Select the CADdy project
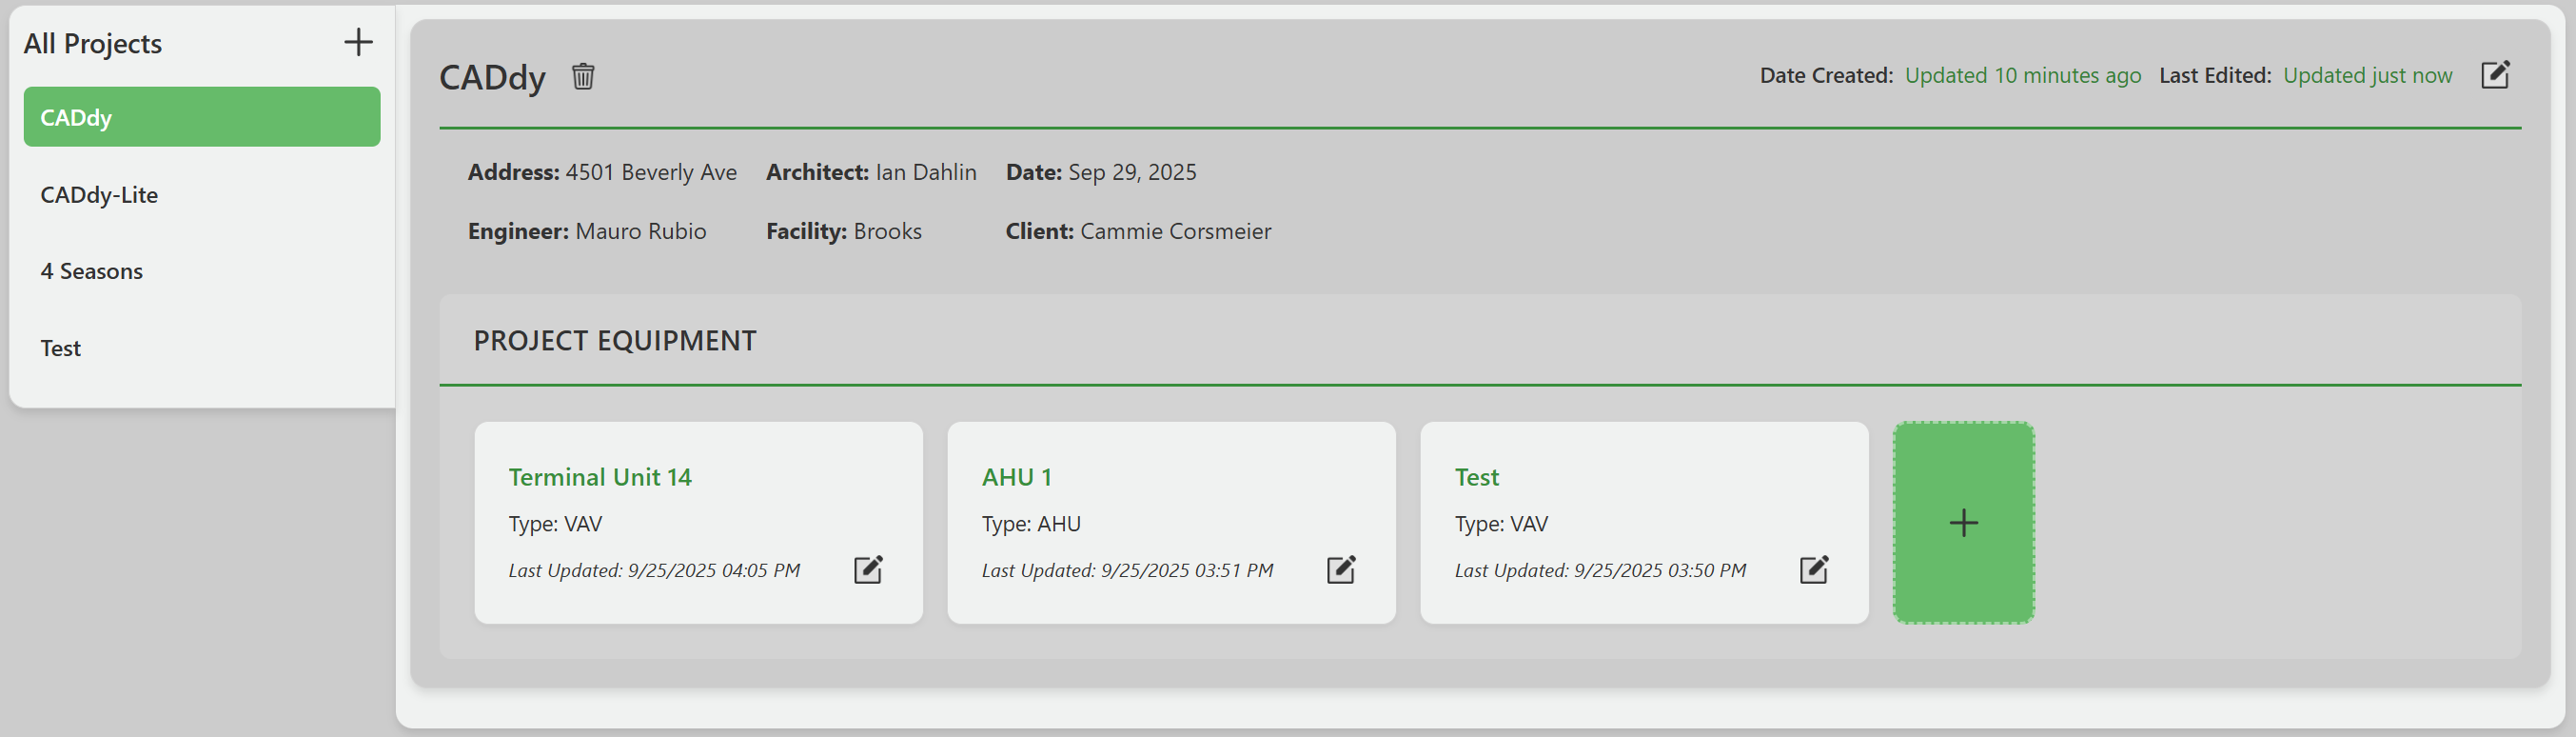 click(201, 117)
